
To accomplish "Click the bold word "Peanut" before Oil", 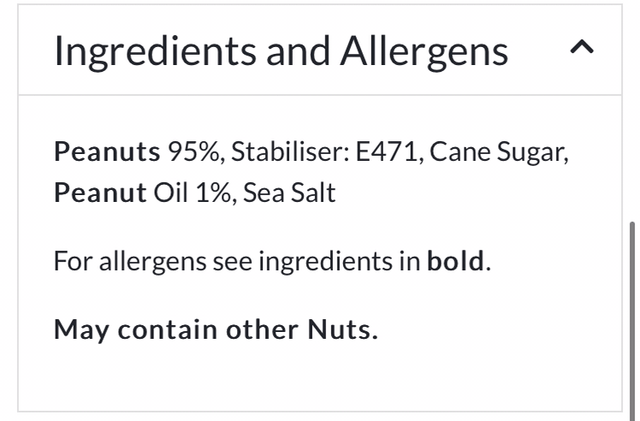I will 100,192.
